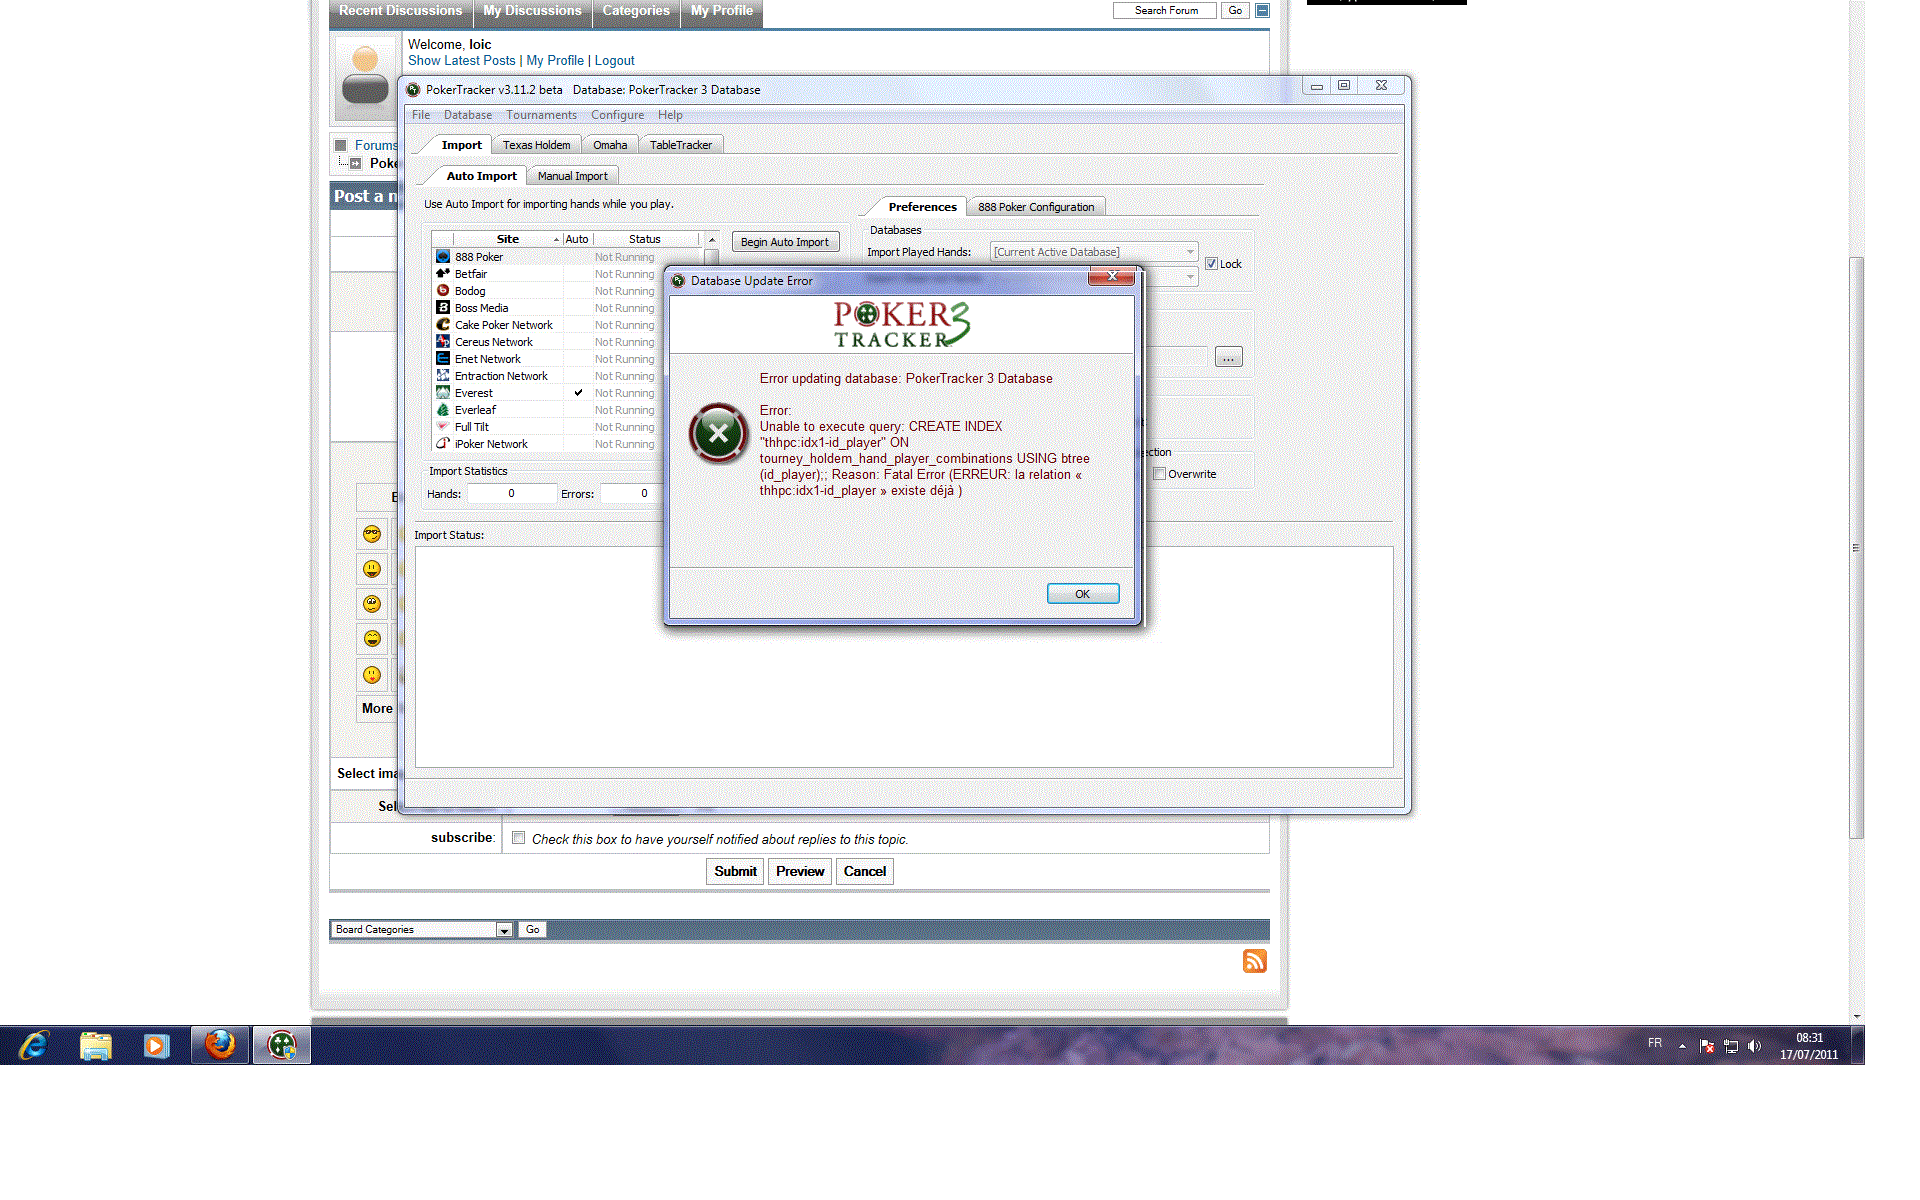The width and height of the screenshot is (1920, 1200).
Task: Click the laughing smiley emoticon
Action: [372, 639]
